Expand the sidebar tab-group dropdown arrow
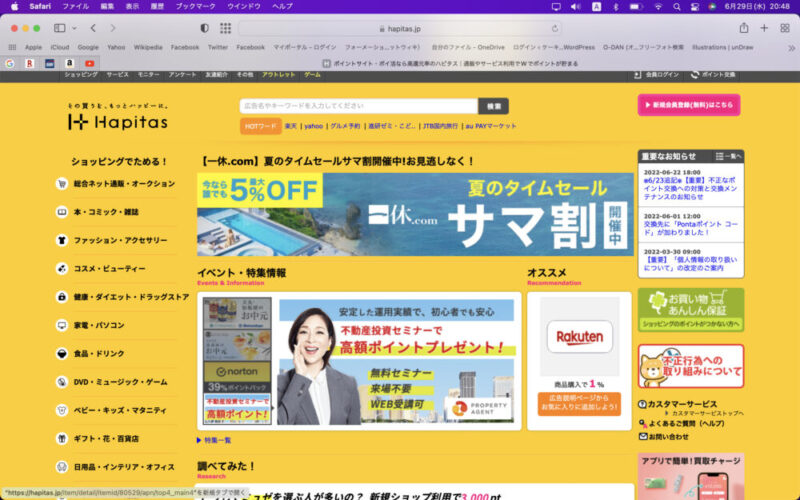 (x=74, y=29)
